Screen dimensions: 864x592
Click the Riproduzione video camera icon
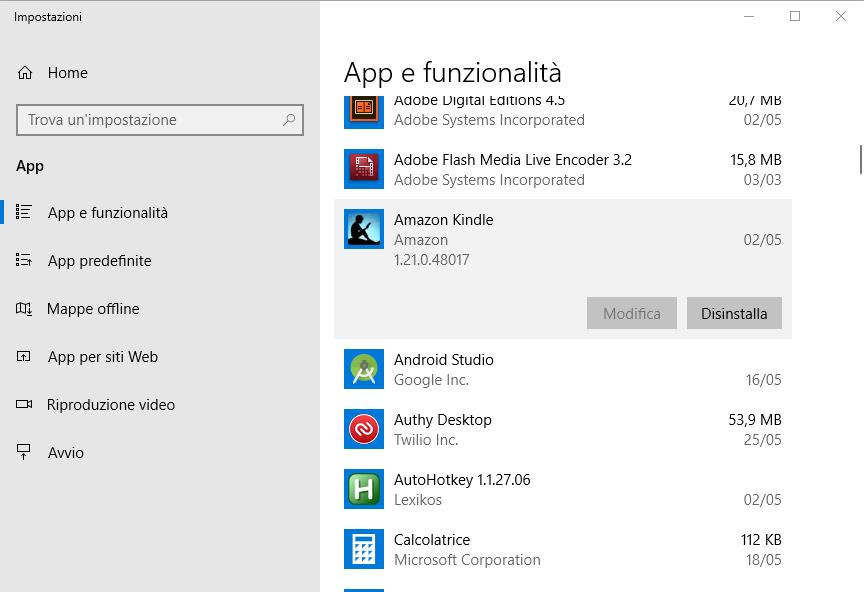tap(24, 405)
